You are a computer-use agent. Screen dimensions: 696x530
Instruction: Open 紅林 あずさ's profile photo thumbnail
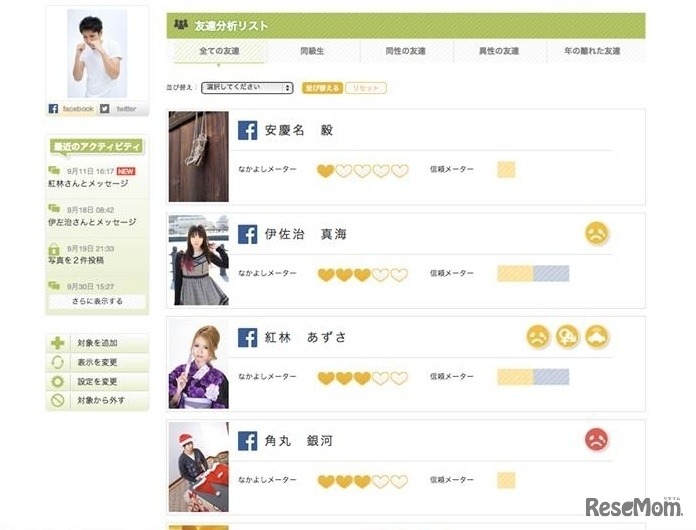click(198, 364)
